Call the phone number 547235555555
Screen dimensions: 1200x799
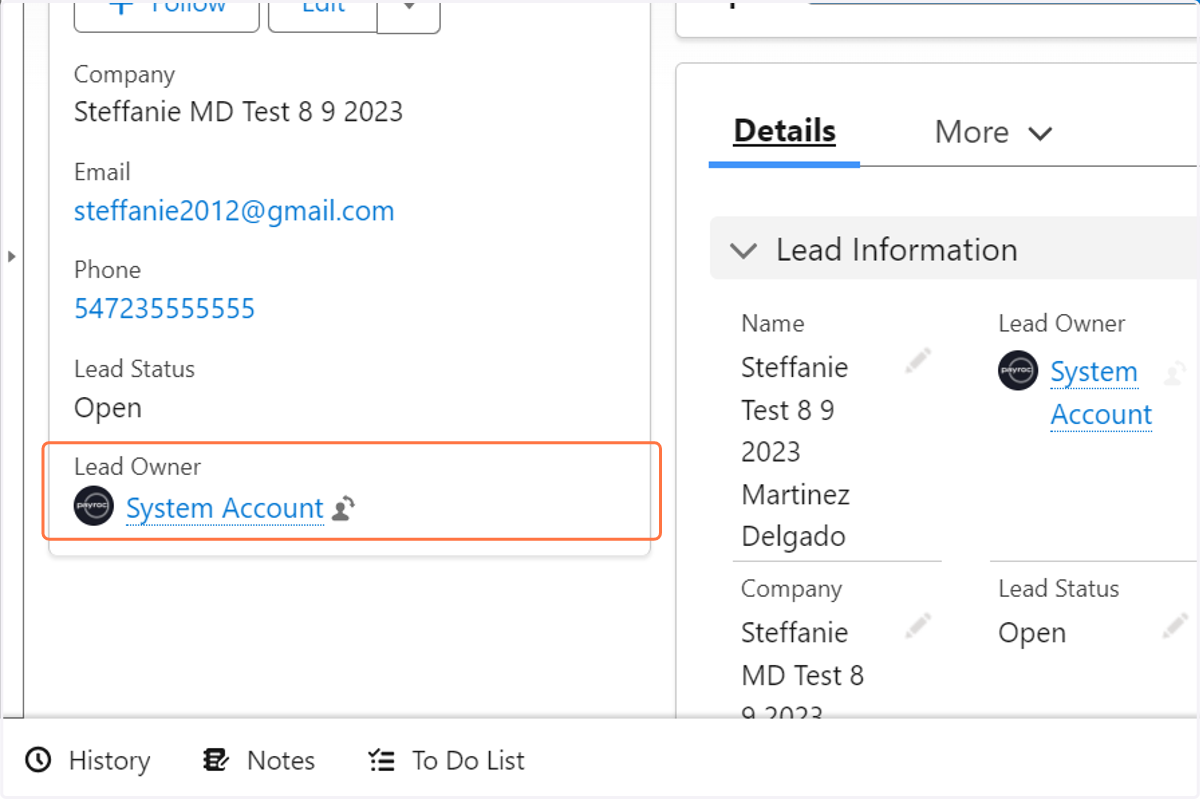[165, 308]
